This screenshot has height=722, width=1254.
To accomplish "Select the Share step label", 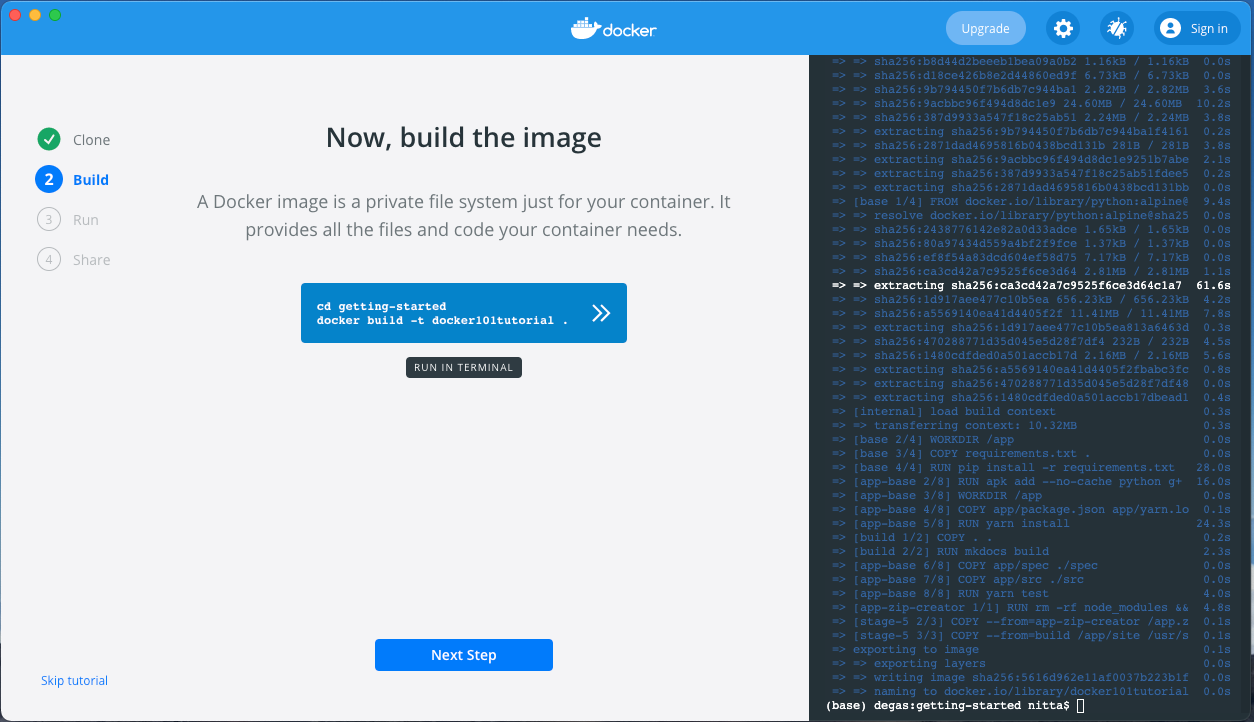I will pos(91,260).
